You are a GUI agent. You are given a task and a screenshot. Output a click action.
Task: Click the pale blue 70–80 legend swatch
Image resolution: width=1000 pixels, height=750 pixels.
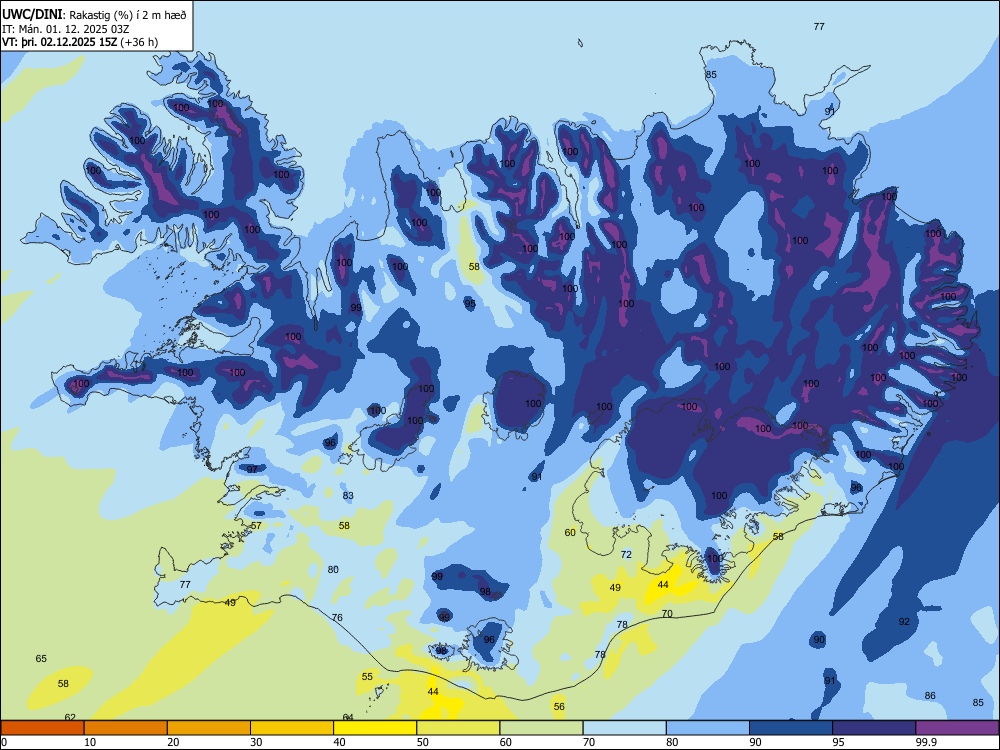(x=624, y=728)
